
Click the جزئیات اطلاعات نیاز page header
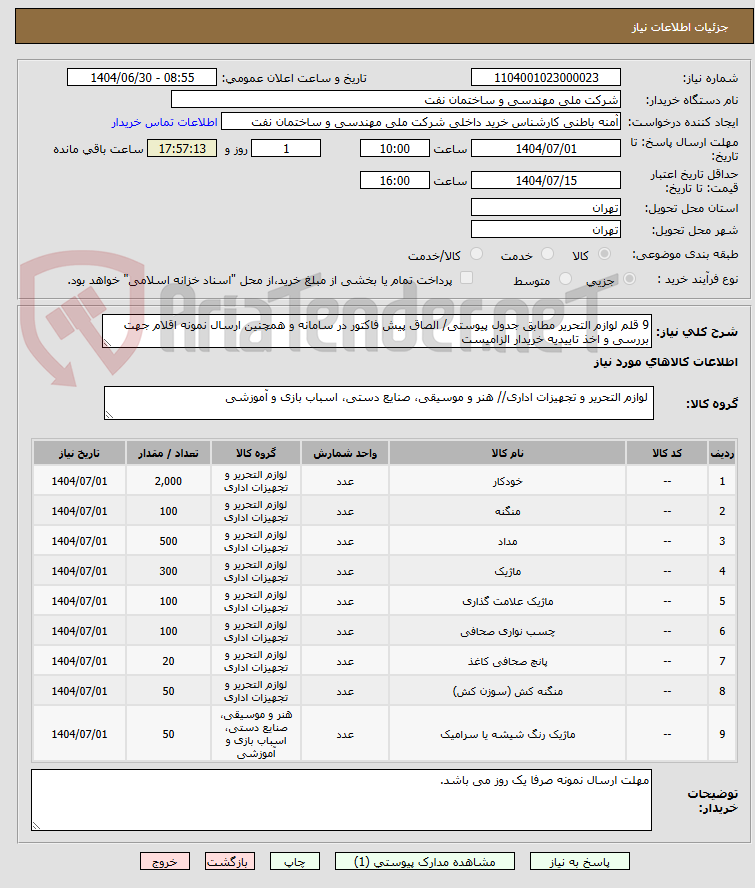pyautogui.click(x=384, y=26)
